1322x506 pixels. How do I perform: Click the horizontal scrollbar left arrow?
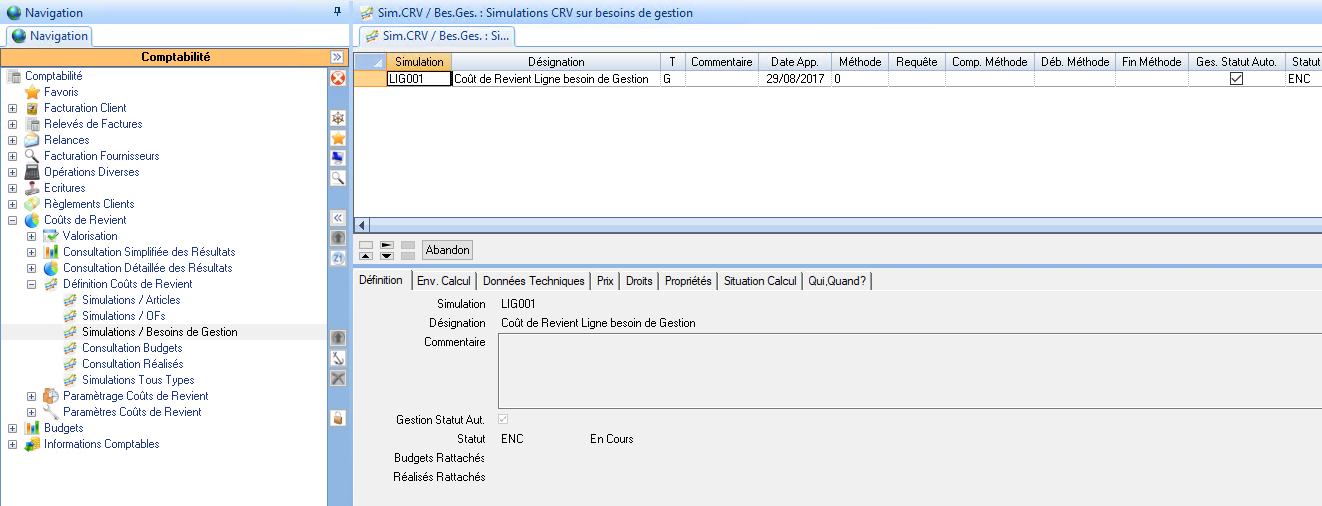coord(362,225)
